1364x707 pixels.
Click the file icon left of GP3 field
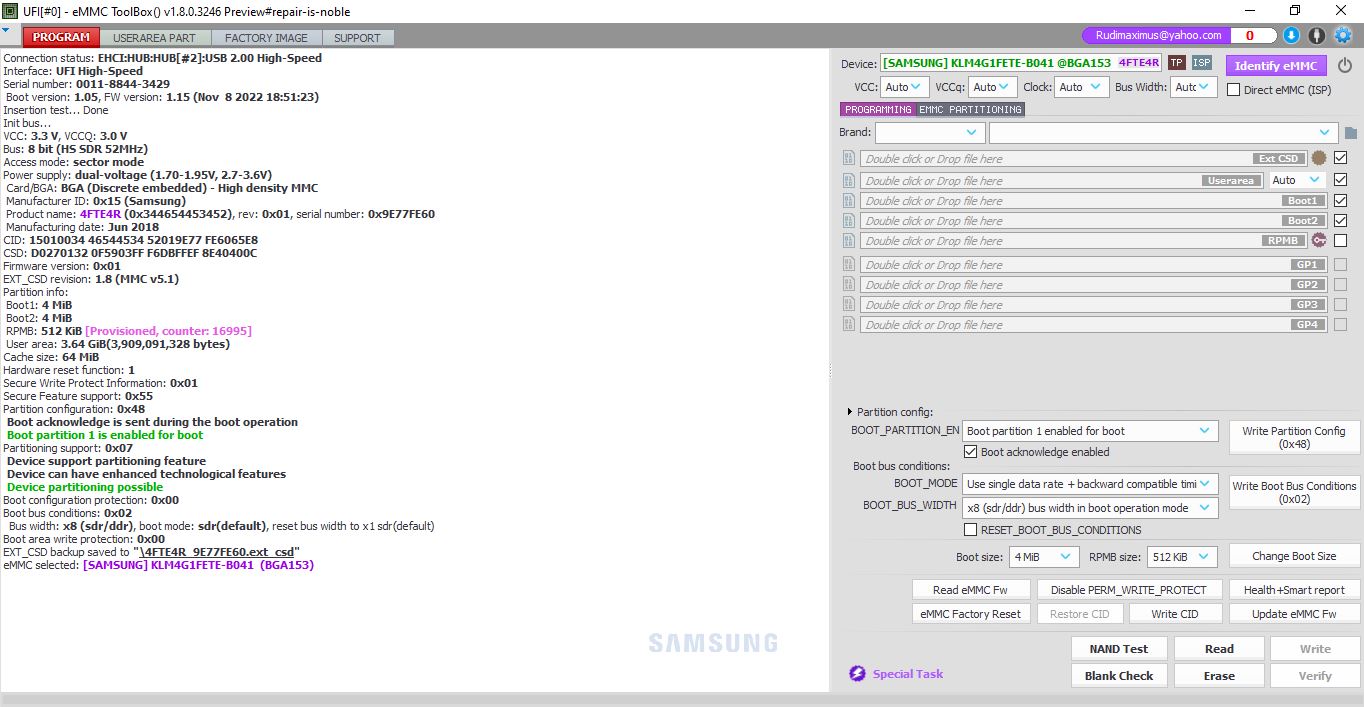click(x=849, y=304)
